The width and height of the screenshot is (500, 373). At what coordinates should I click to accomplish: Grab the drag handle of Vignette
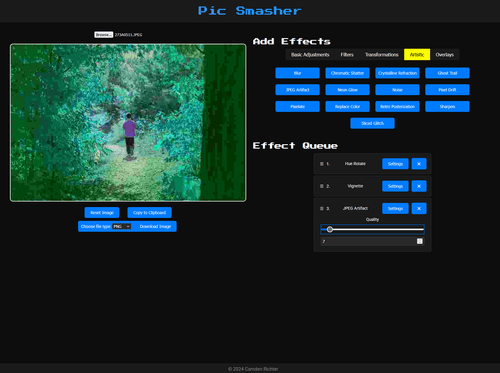(322, 186)
